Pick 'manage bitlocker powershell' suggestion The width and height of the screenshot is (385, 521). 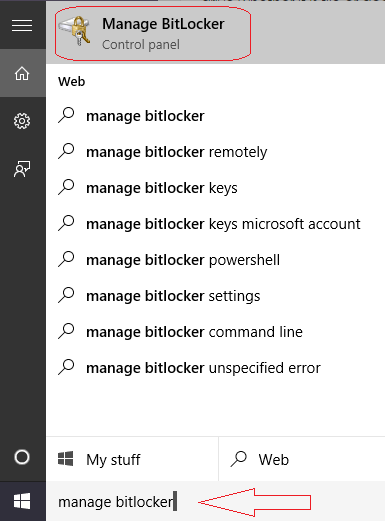point(215,260)
